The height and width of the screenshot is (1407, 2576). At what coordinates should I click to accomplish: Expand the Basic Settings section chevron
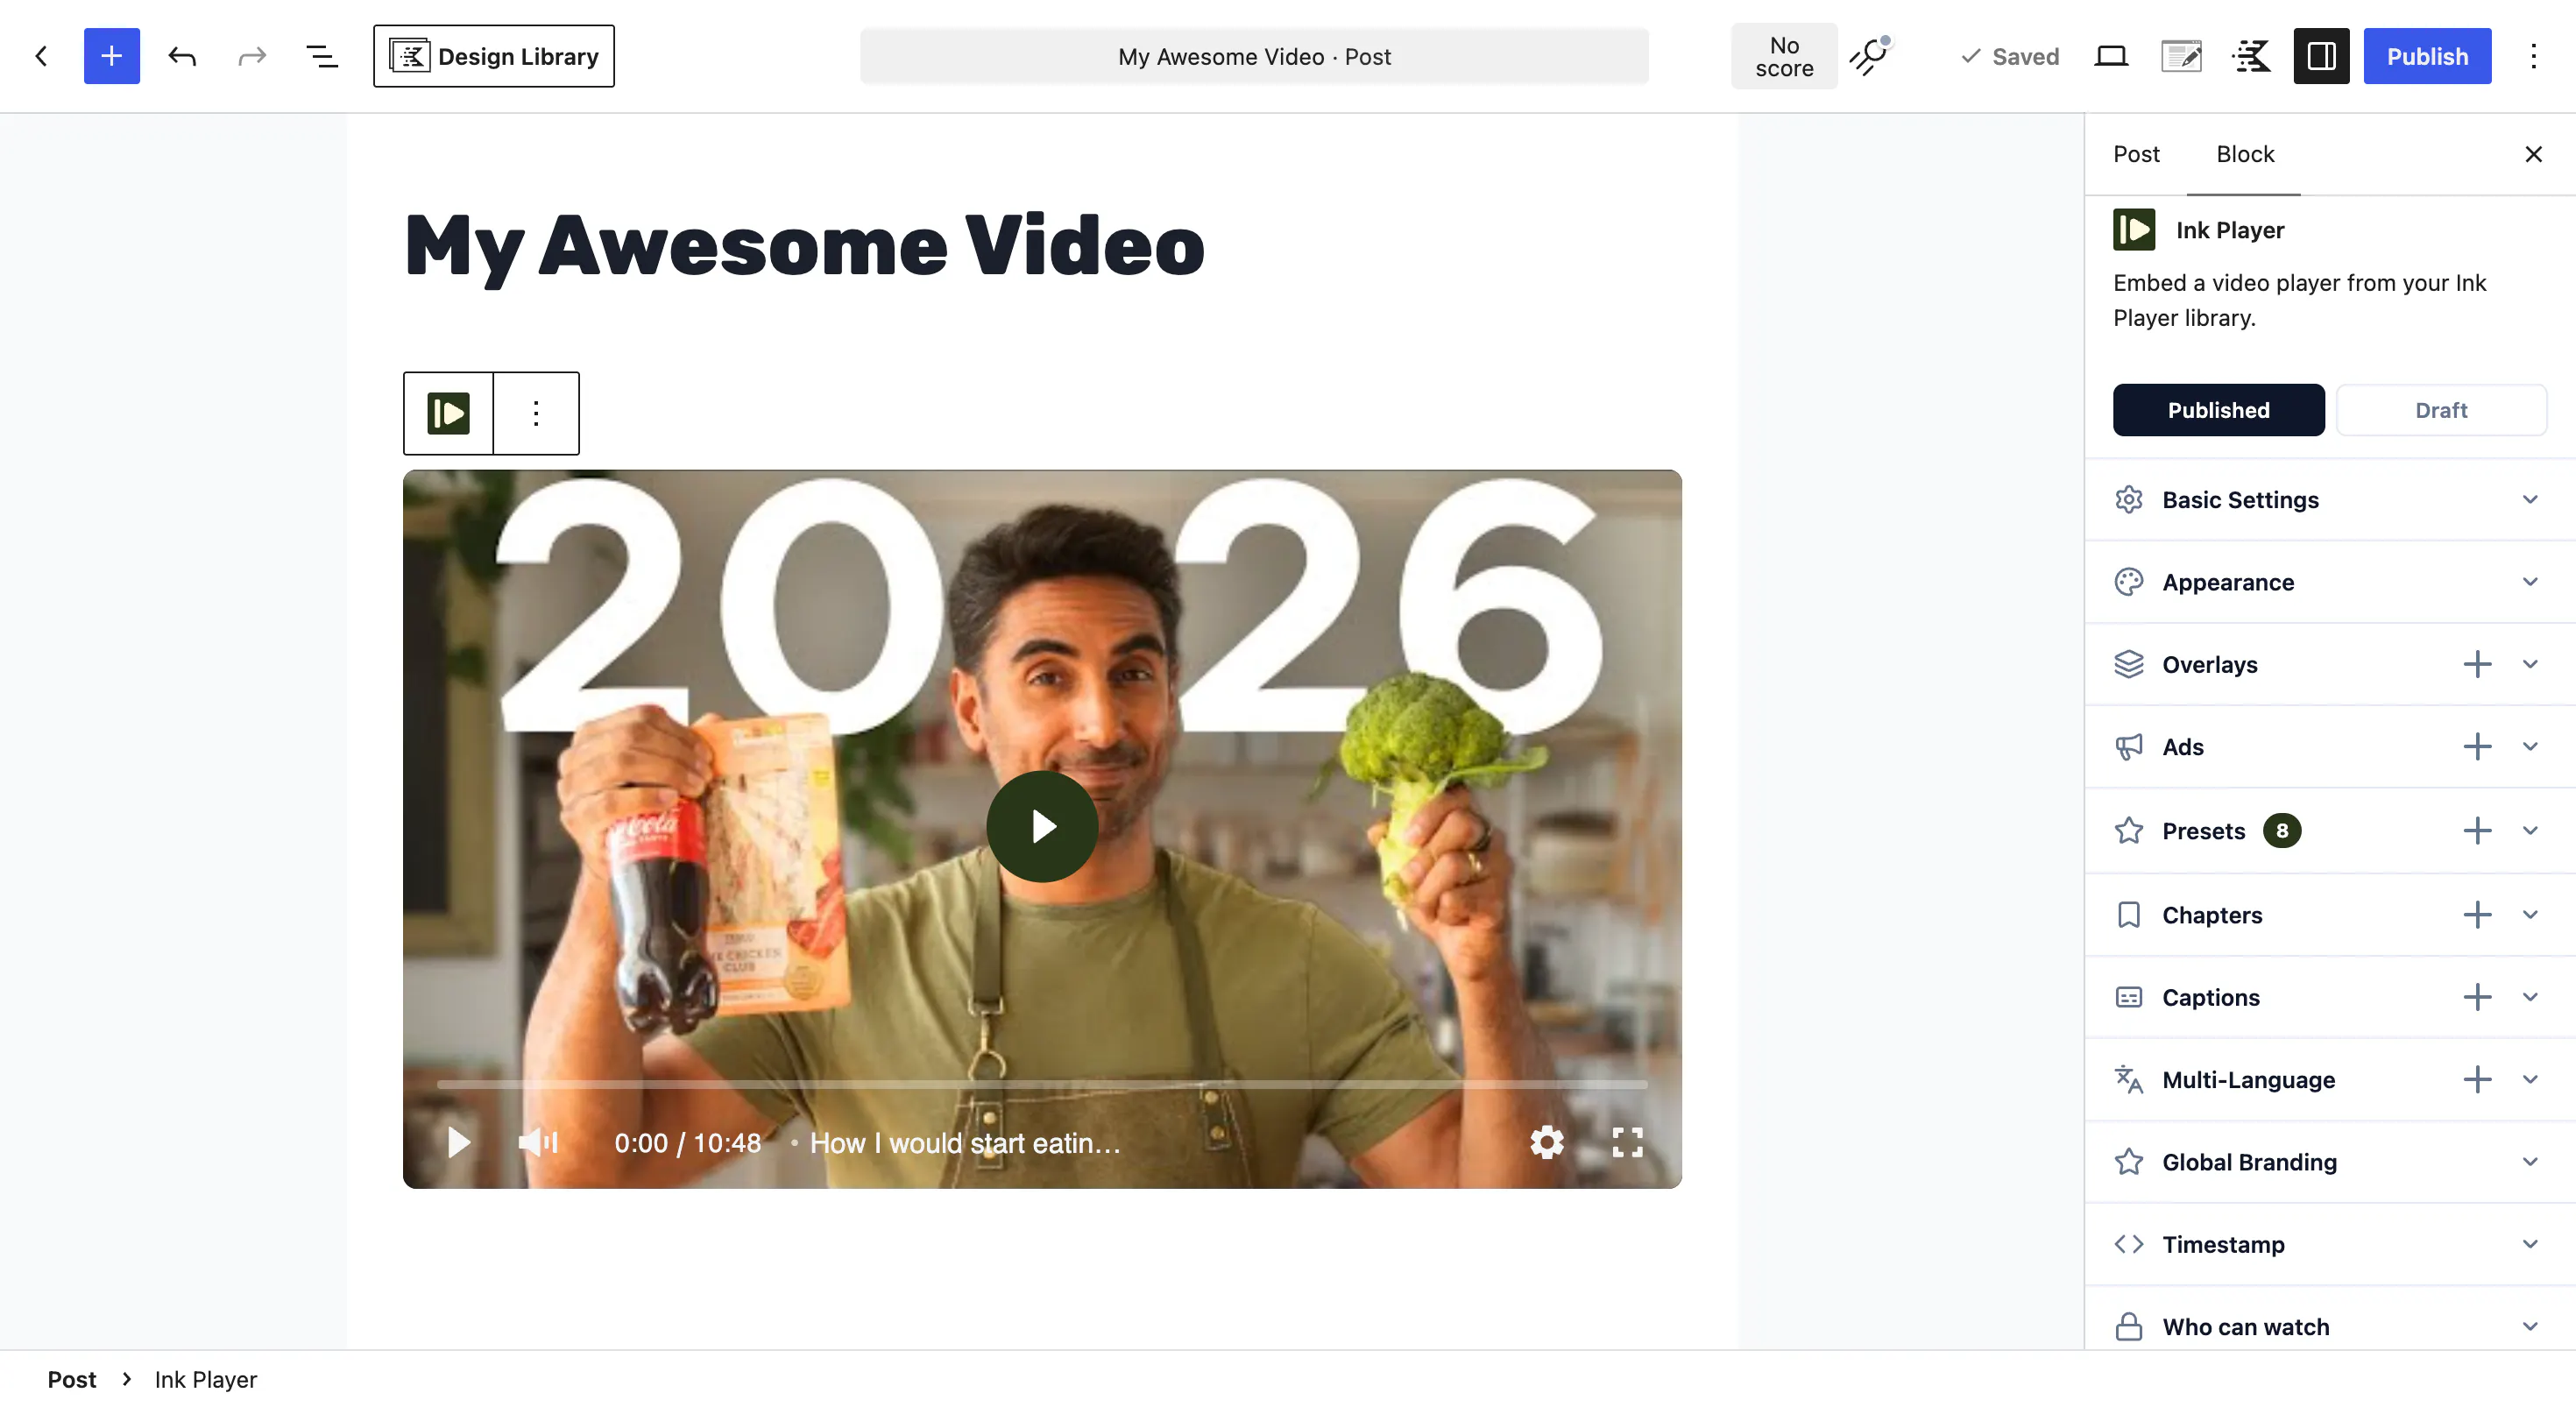[2530, 499]
